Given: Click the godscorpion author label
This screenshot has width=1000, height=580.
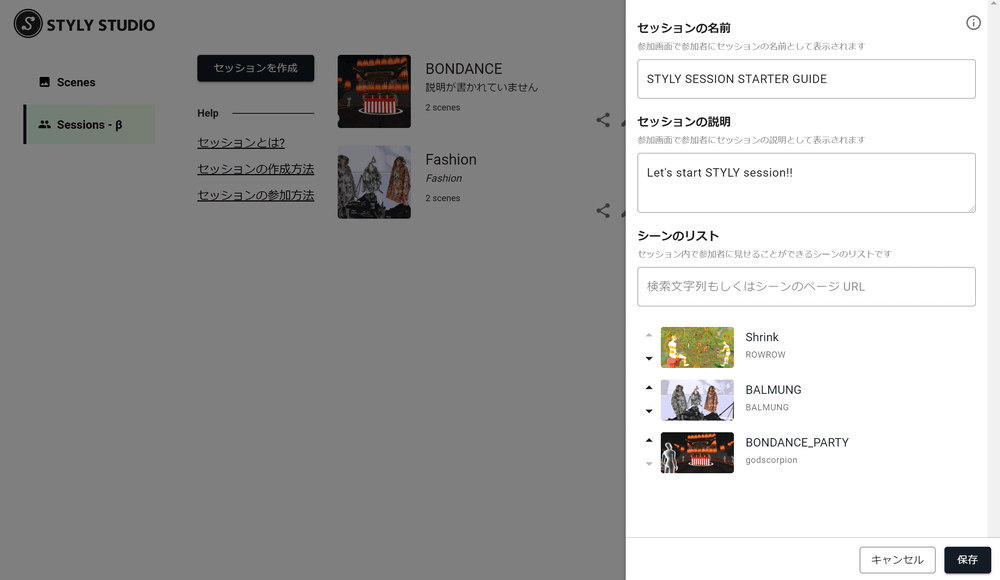Looking at the screenshot, I should coord(771,460).
